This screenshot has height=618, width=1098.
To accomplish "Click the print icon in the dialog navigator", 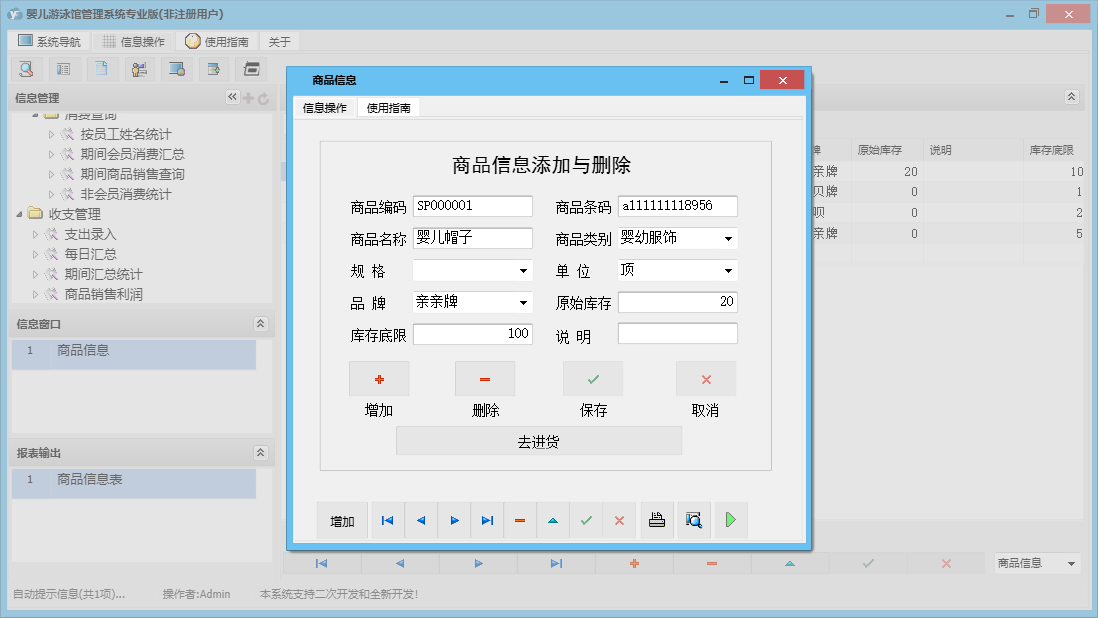I will click(656, 520).
